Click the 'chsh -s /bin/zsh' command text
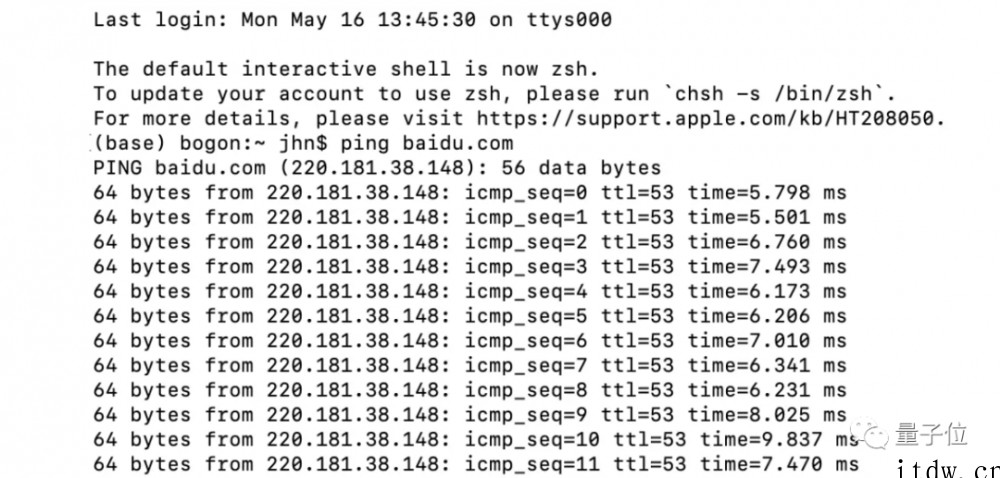This screenshot has height=478, width=1000. 774,94
